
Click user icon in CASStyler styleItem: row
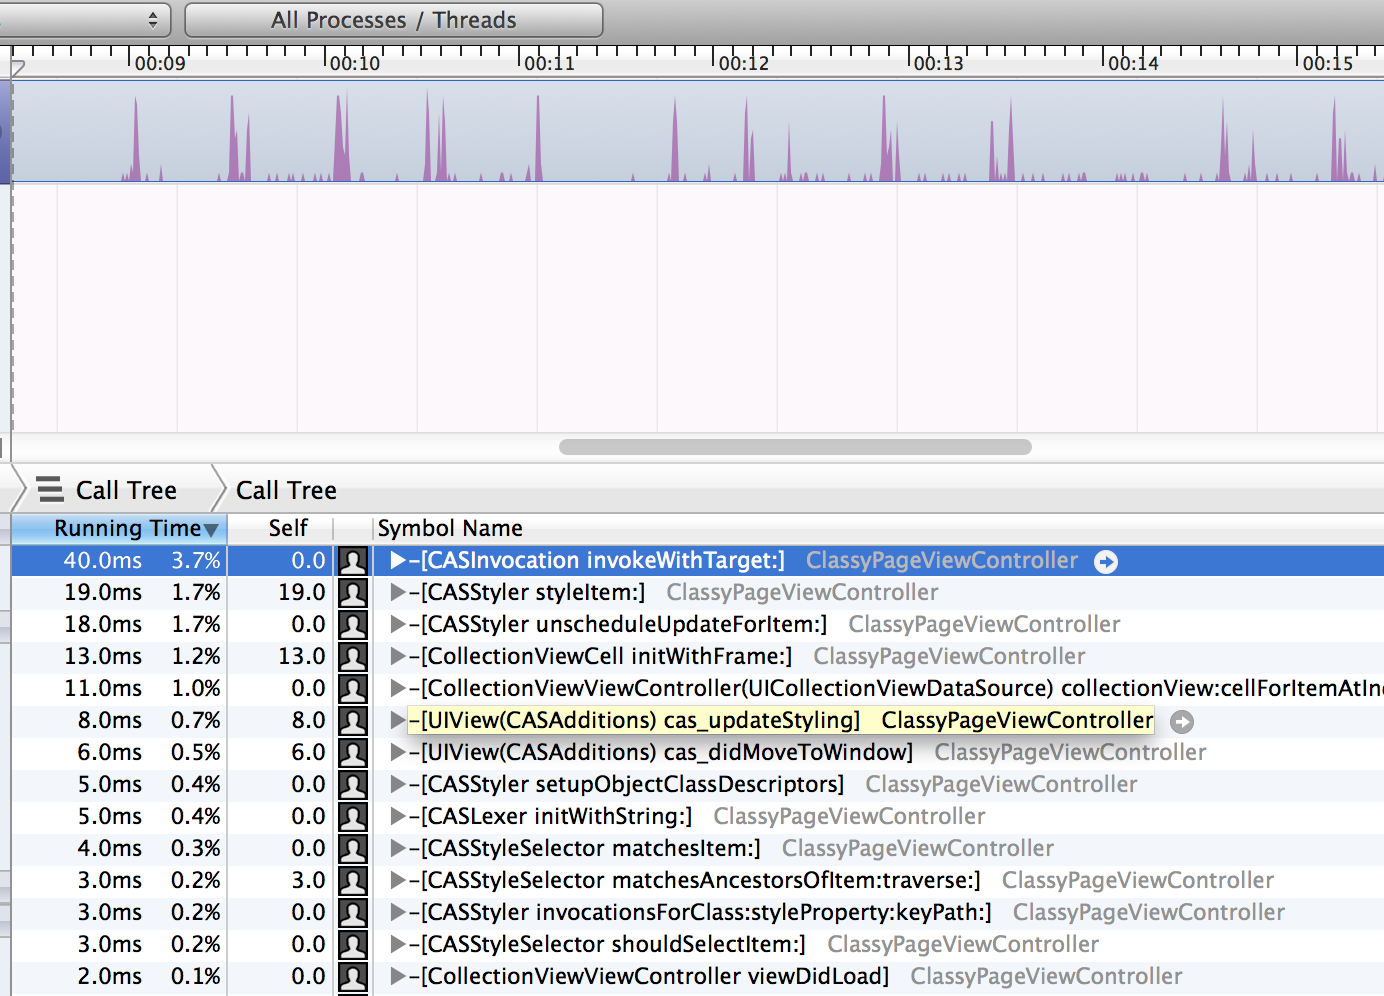pos(353,593)
